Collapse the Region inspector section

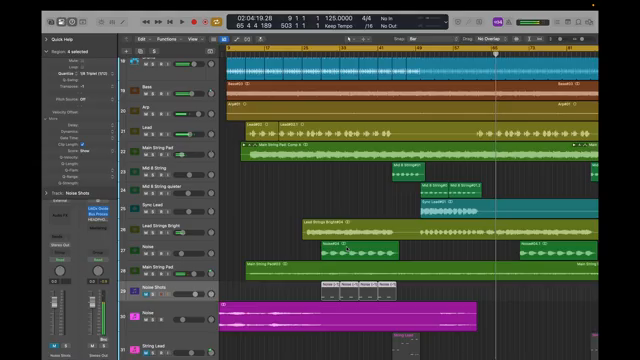point(46,51)
